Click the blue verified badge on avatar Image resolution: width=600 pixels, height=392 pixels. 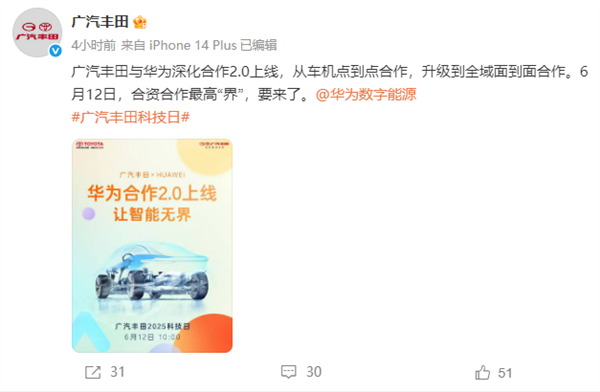click(x=56, y=50)
